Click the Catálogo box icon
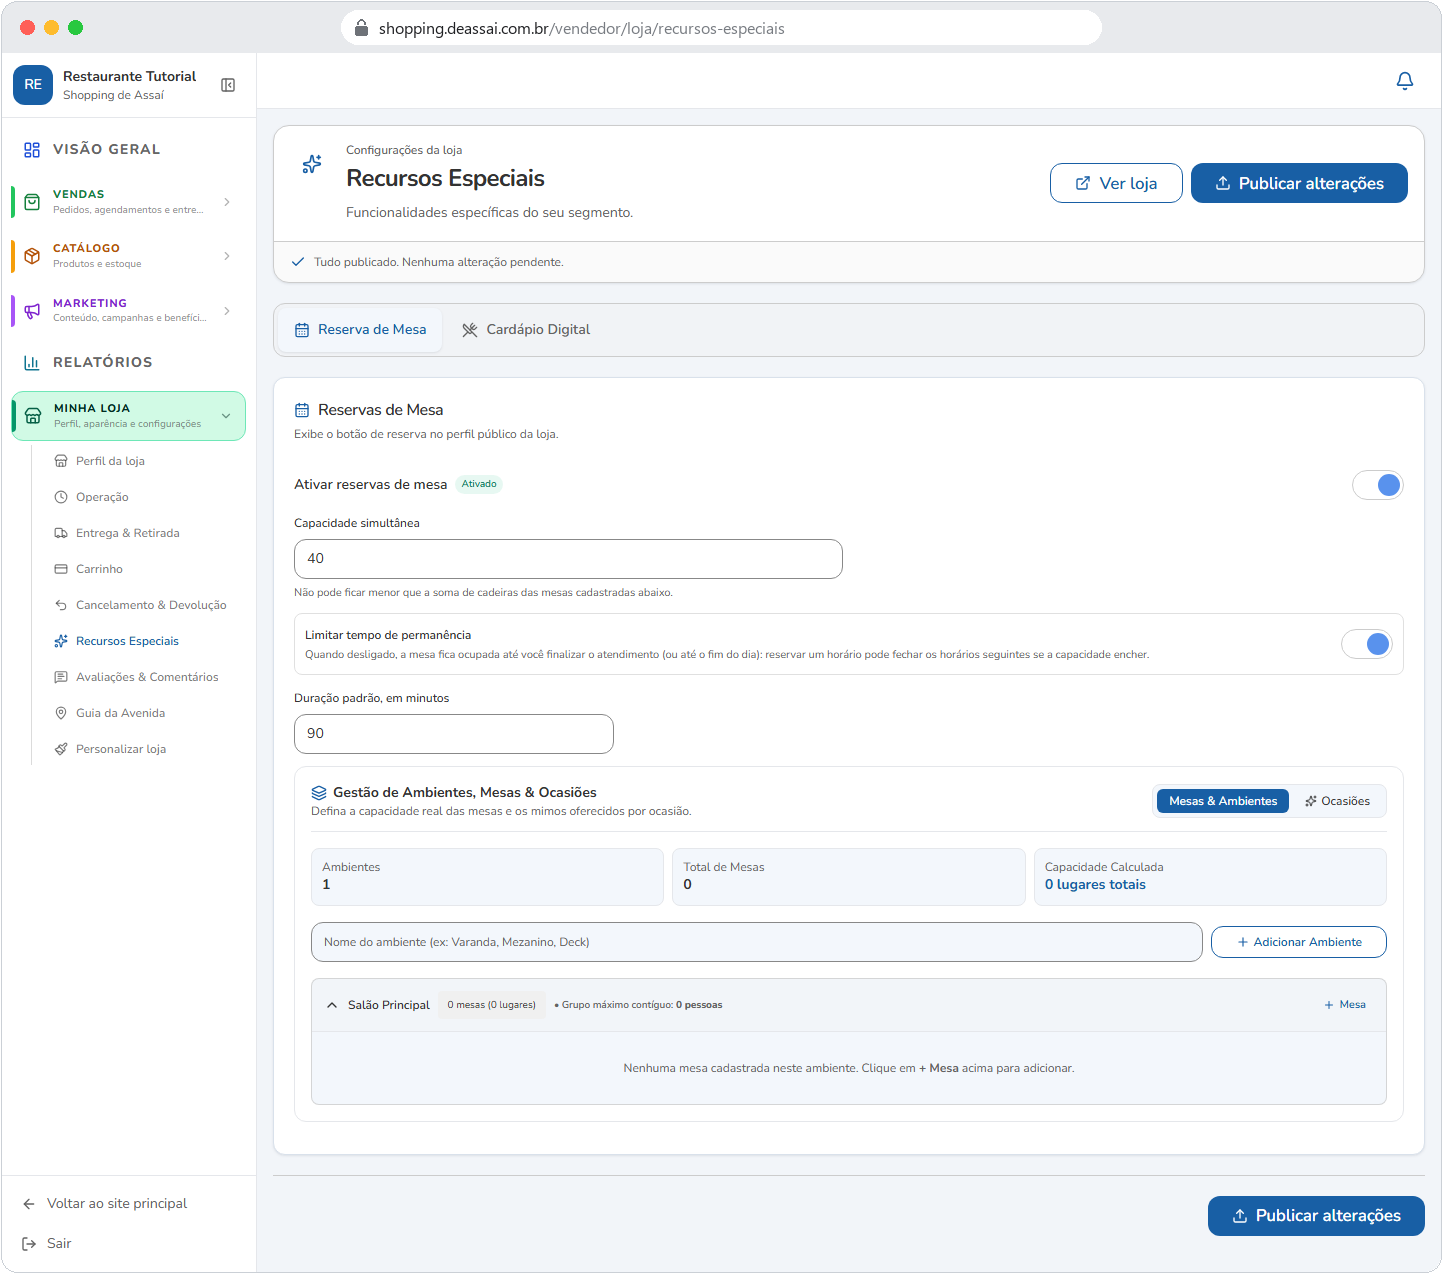This screenshot has height=1273, width=1442. pyautogui.click(x=32, y=256)
